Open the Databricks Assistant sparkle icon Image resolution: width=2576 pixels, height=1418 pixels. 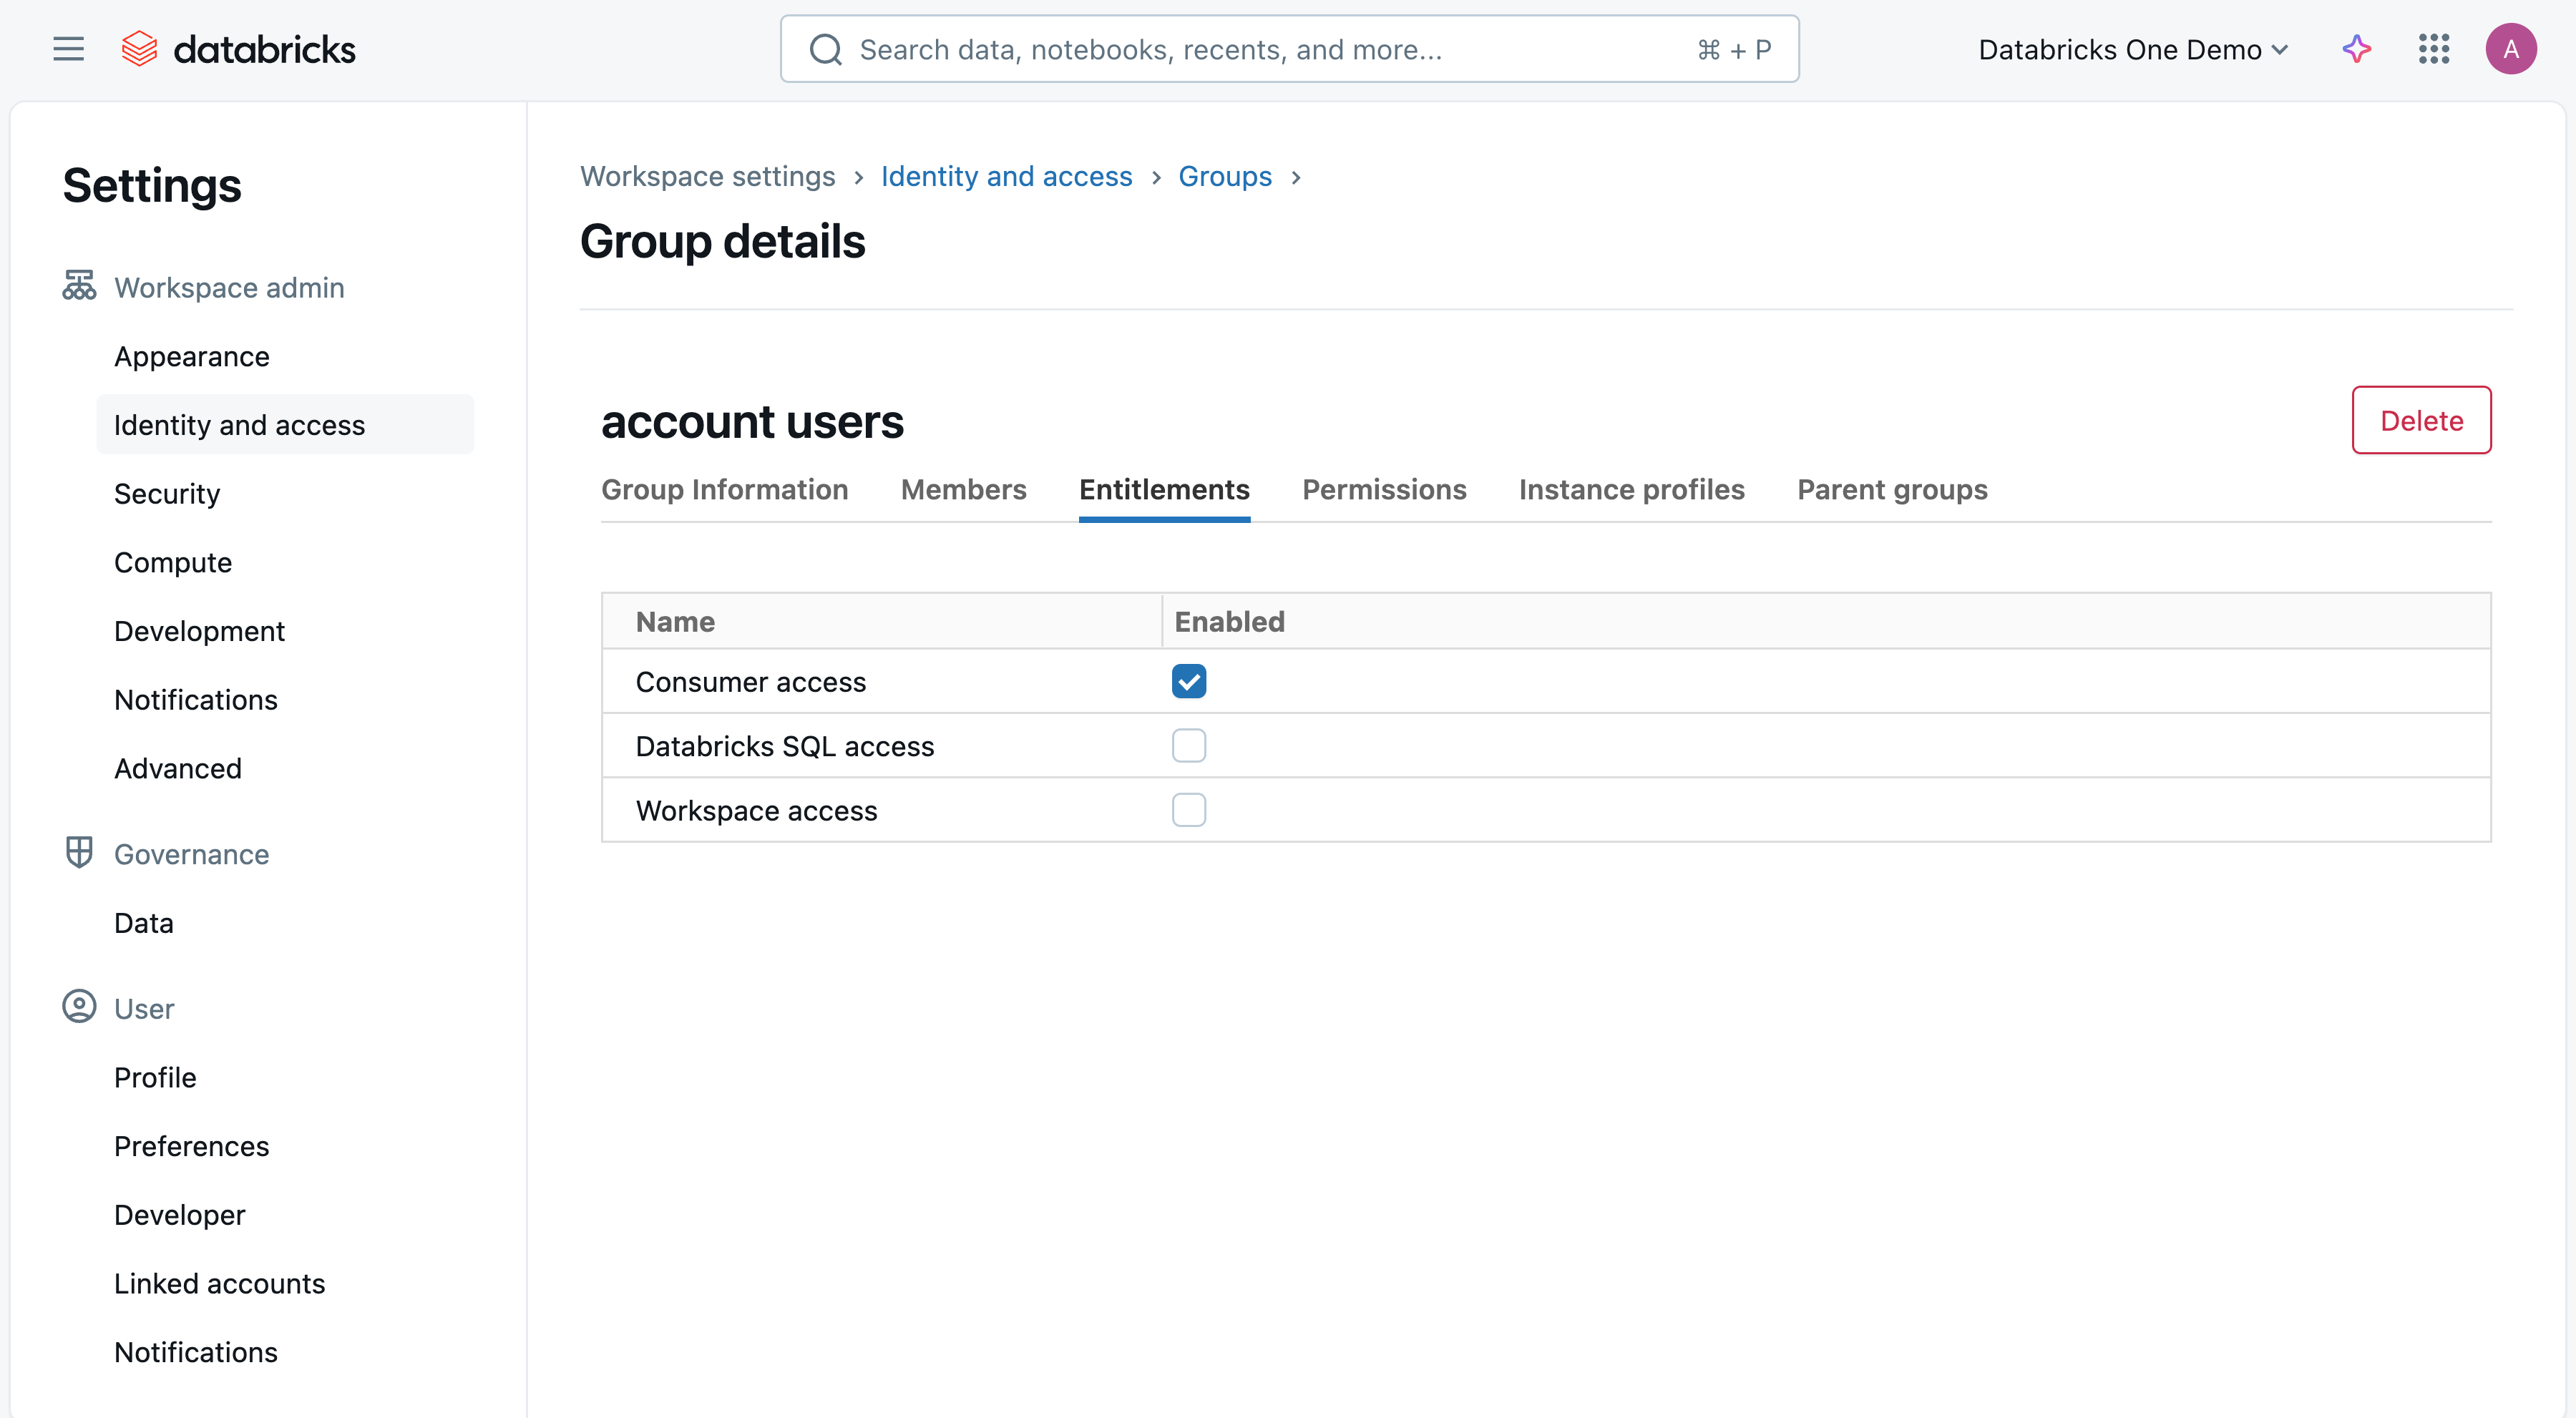pyautogui.click(x=2356, y=49)
